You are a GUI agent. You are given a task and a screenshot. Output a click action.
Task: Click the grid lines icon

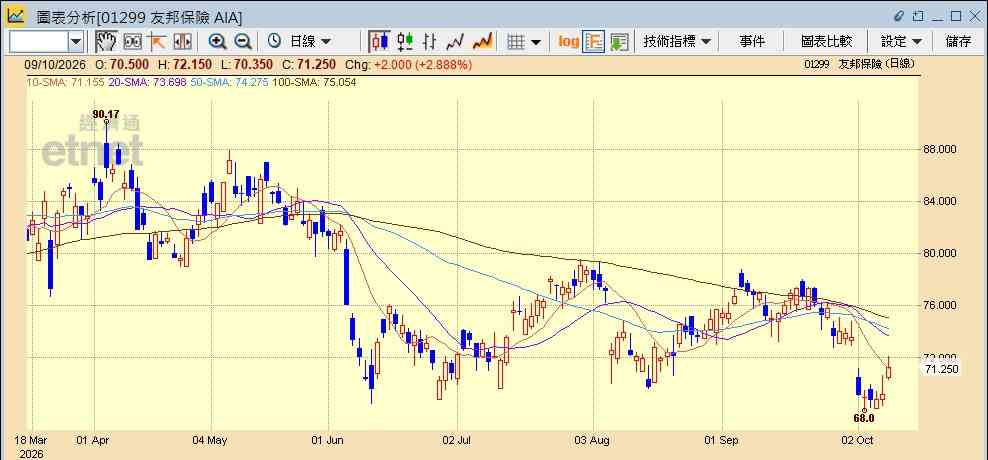pyautogui.click(x=516, y=42)
